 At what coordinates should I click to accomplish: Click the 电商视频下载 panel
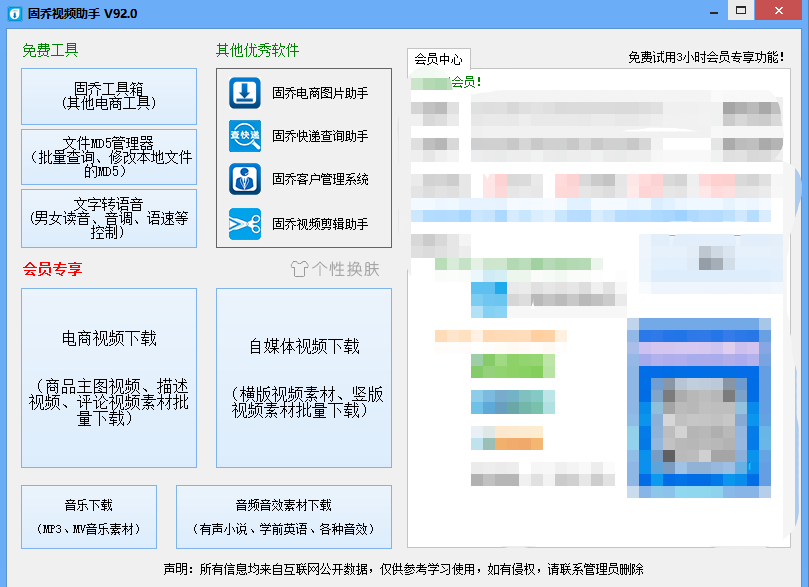[110, 380]
